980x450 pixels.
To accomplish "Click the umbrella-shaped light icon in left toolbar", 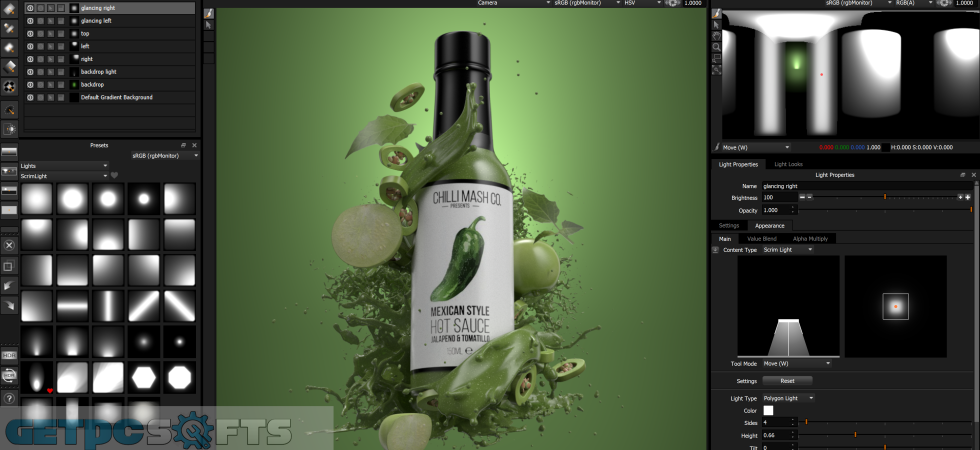I will coord(9,110).
